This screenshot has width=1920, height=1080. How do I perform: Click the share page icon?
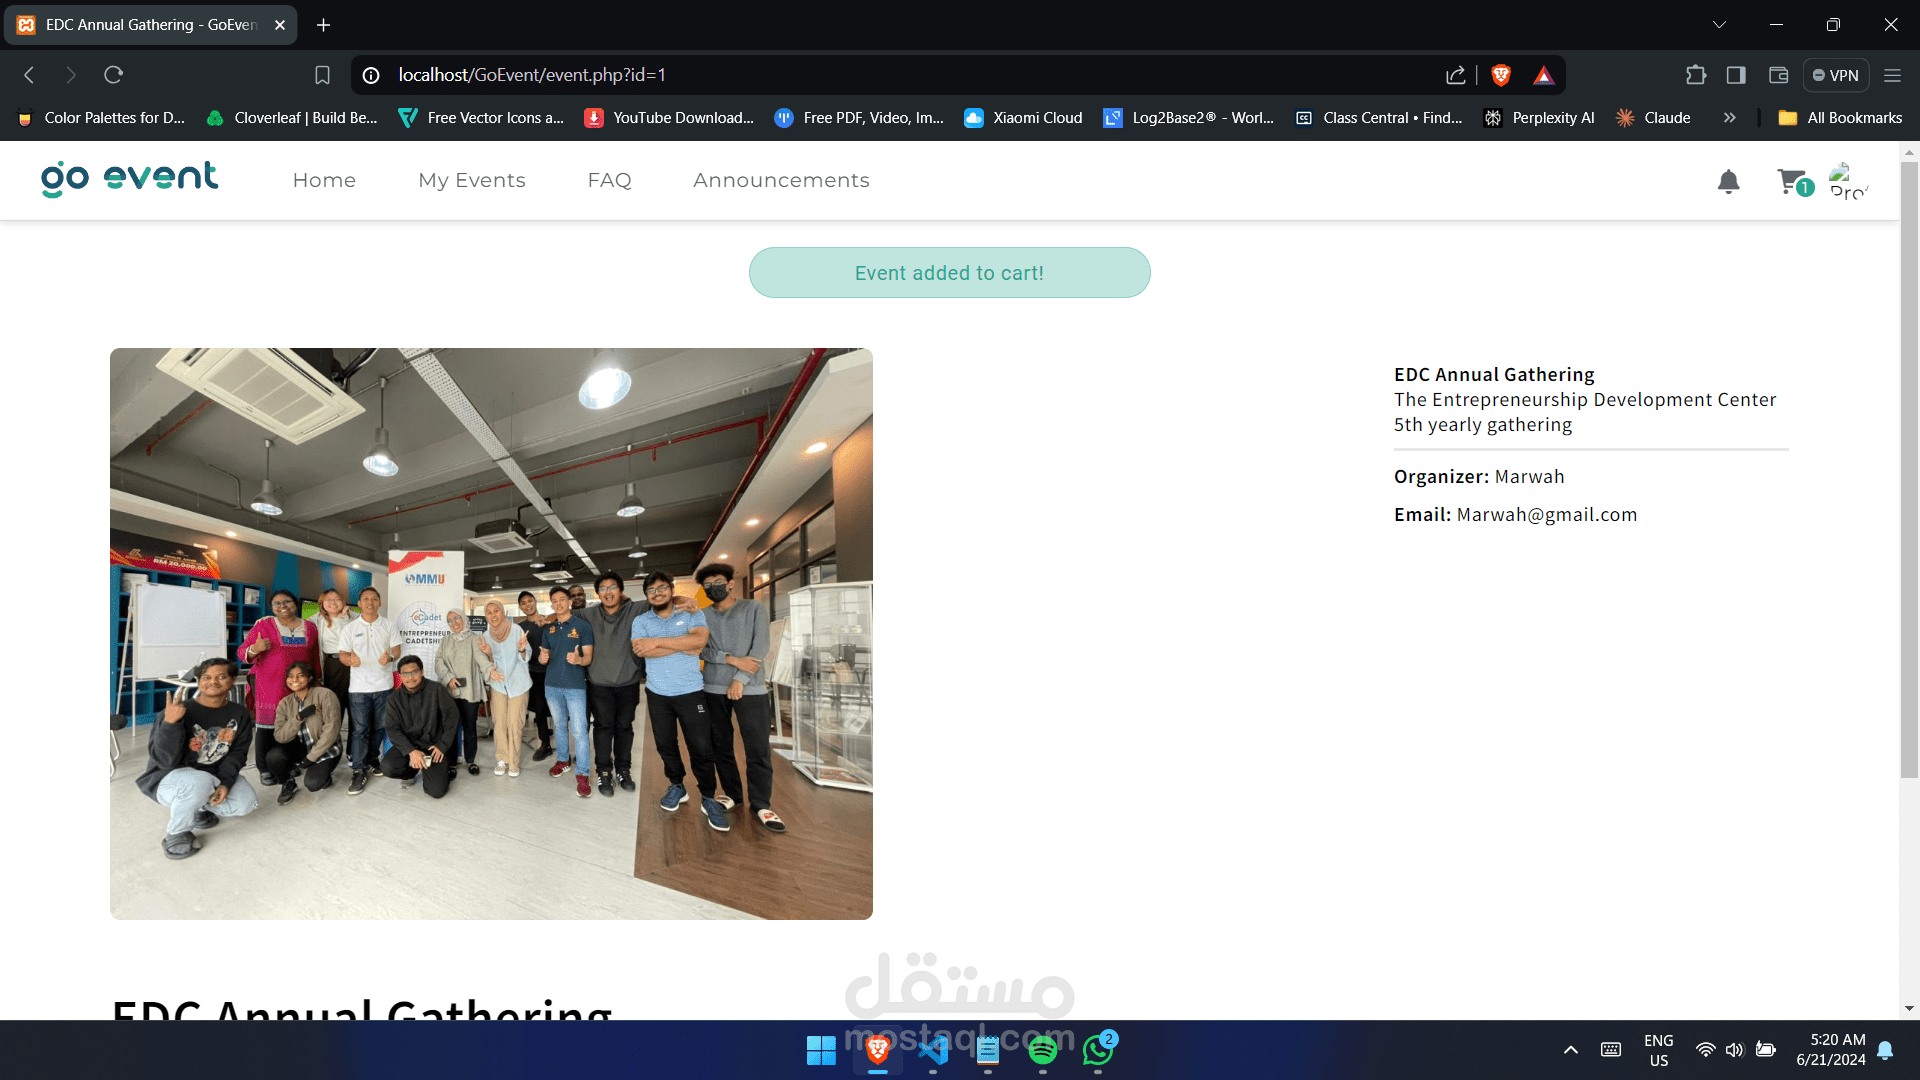pos(1455,75)
